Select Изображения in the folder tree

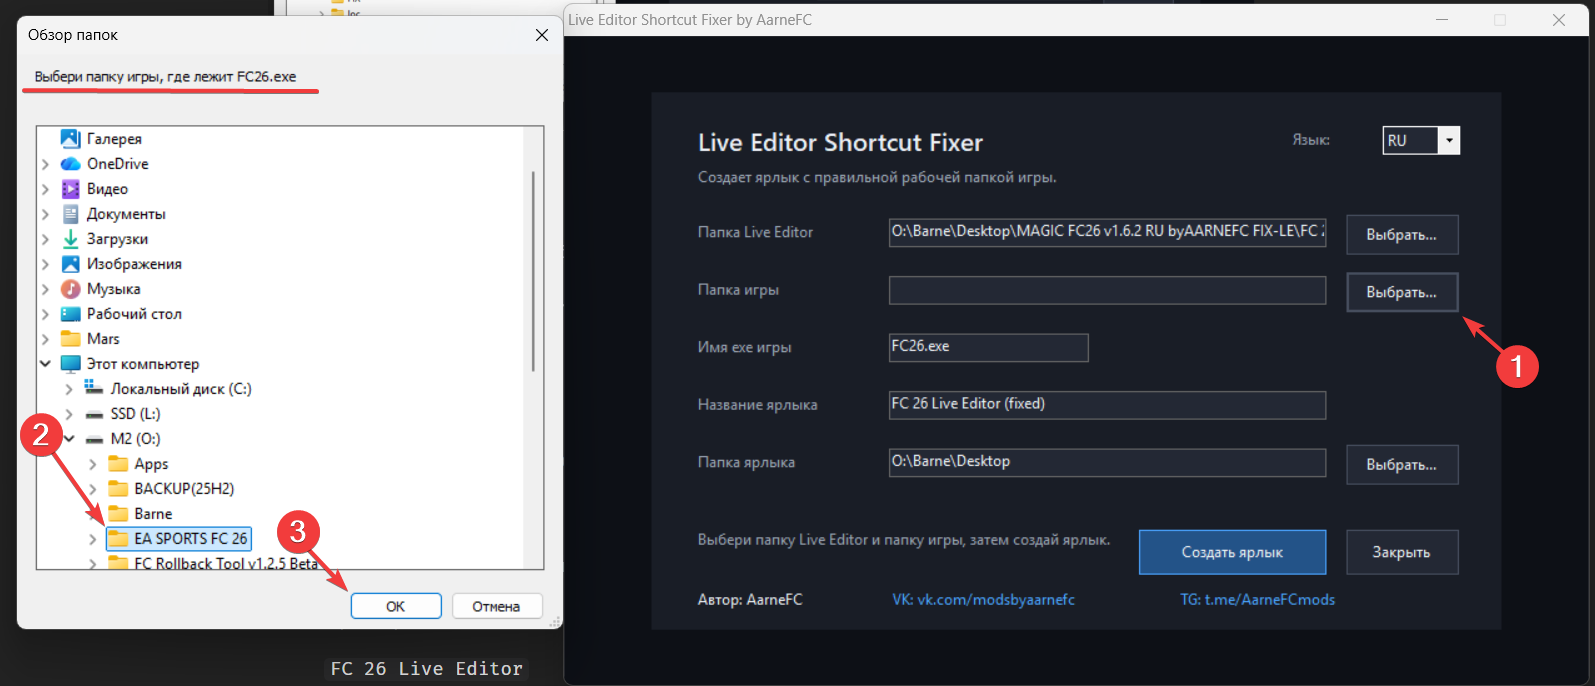(134, 264)
